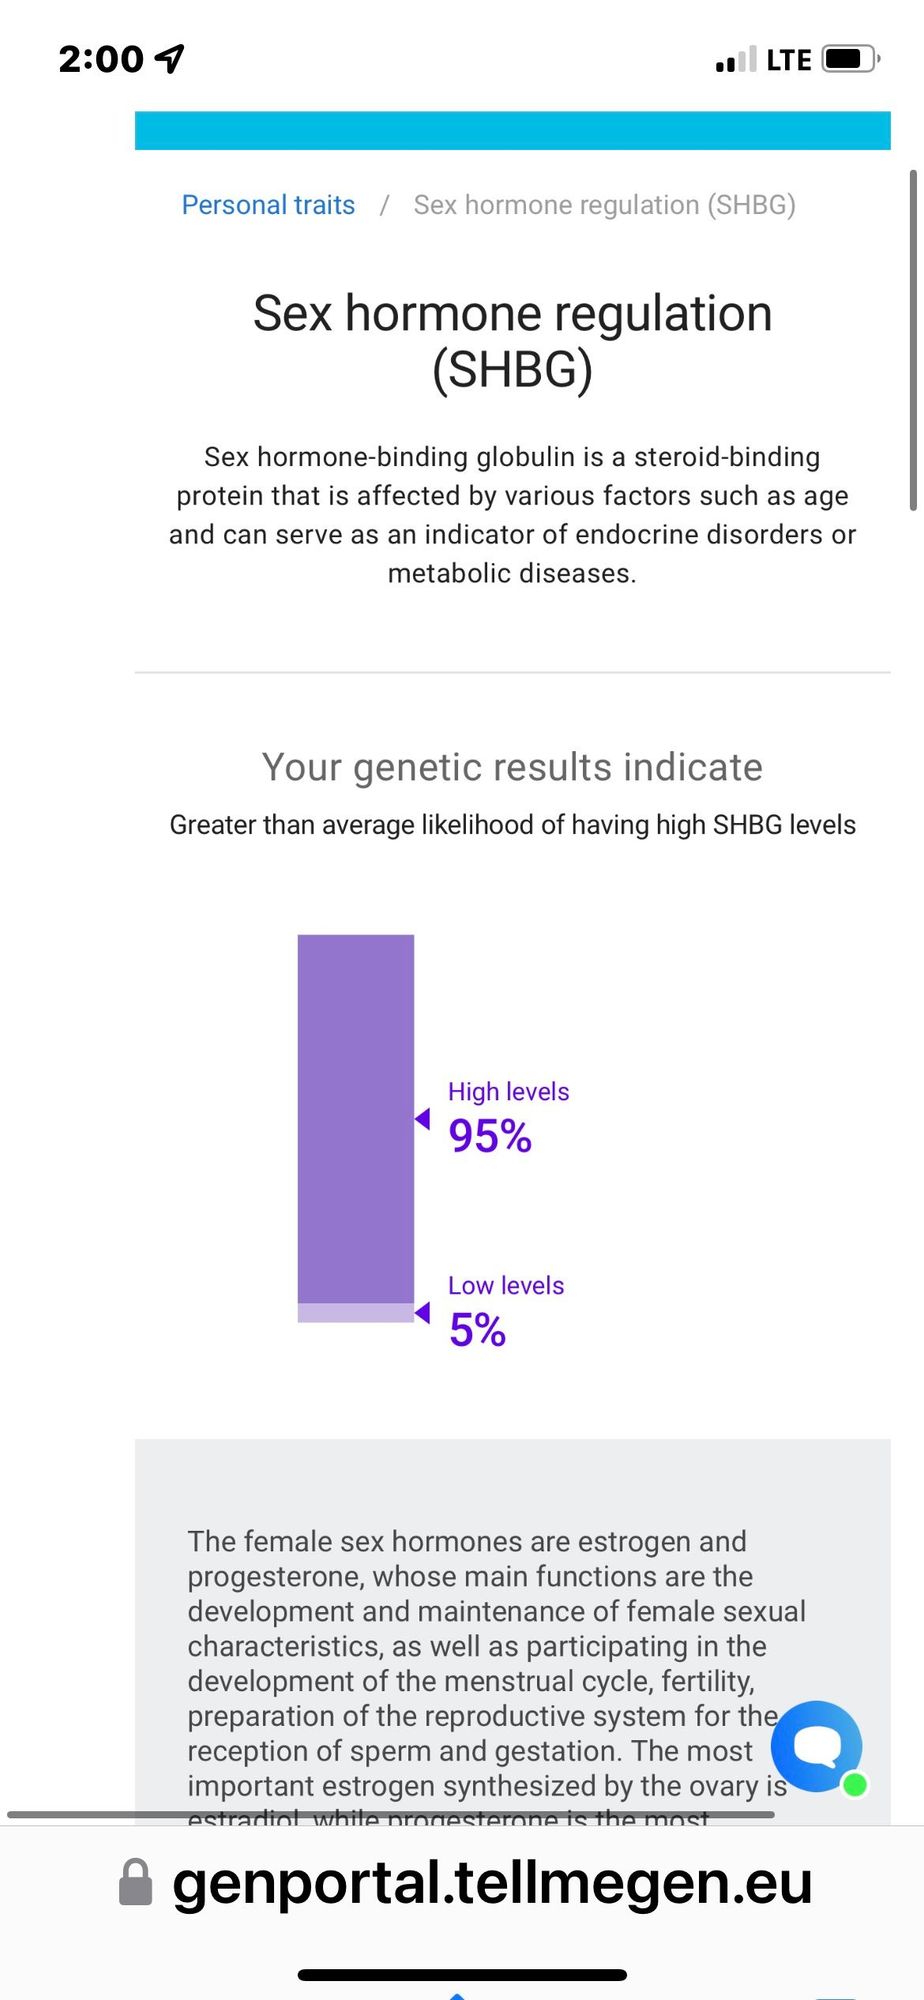Click the horizontal scrollbar above address bar
Image resolution: width=924 pixels, height=2000 pixels.
[390, 1814]
